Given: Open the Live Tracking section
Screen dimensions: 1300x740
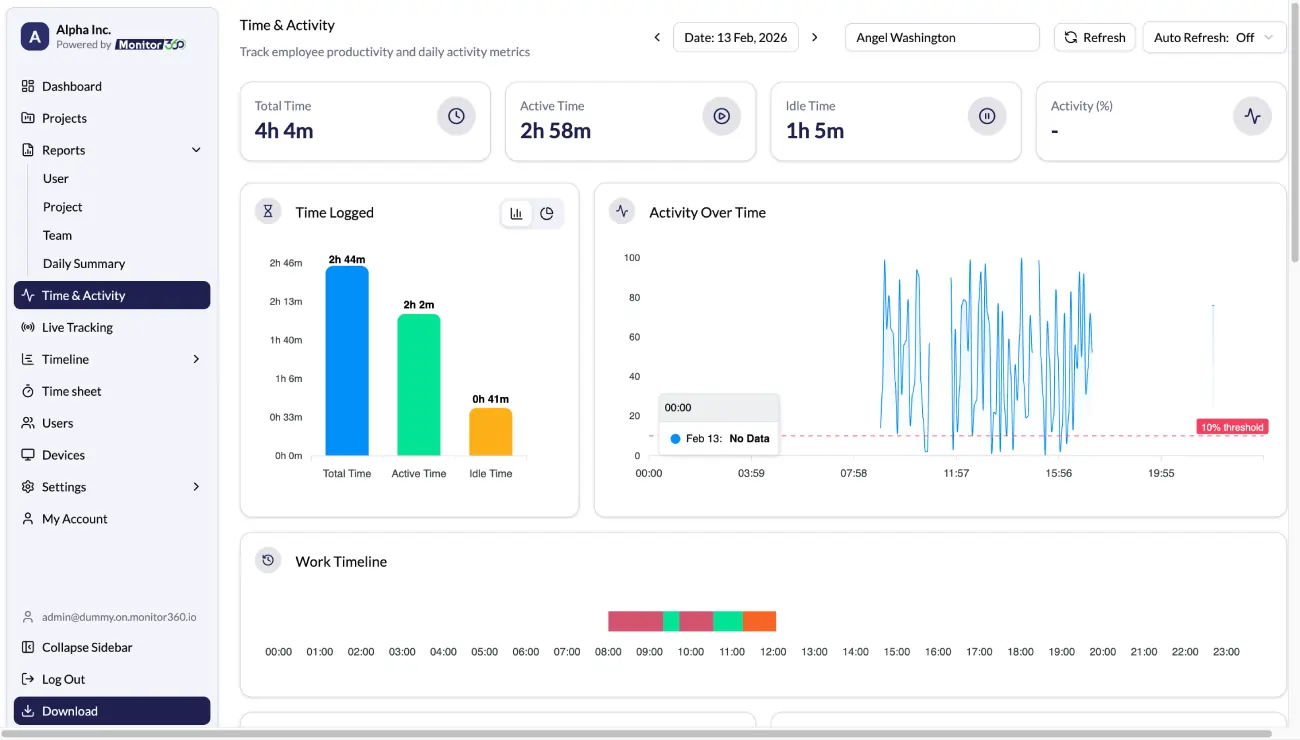Looking at the screenshot, I should tap(76, 327).
